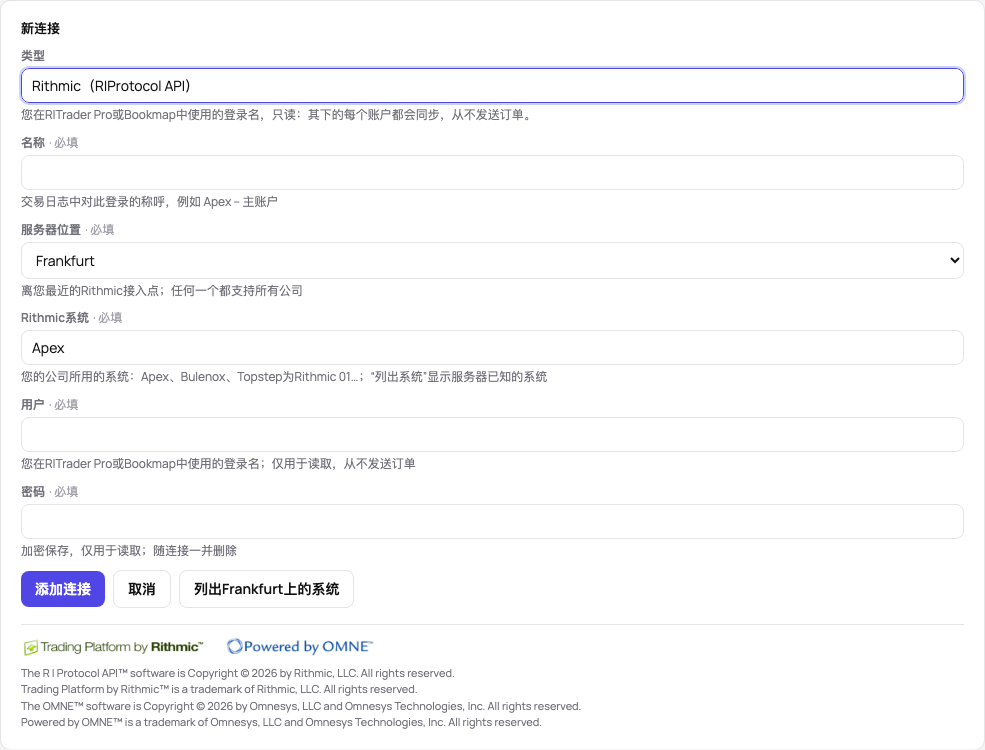Focus the 密码 input field

pos(492,521)
